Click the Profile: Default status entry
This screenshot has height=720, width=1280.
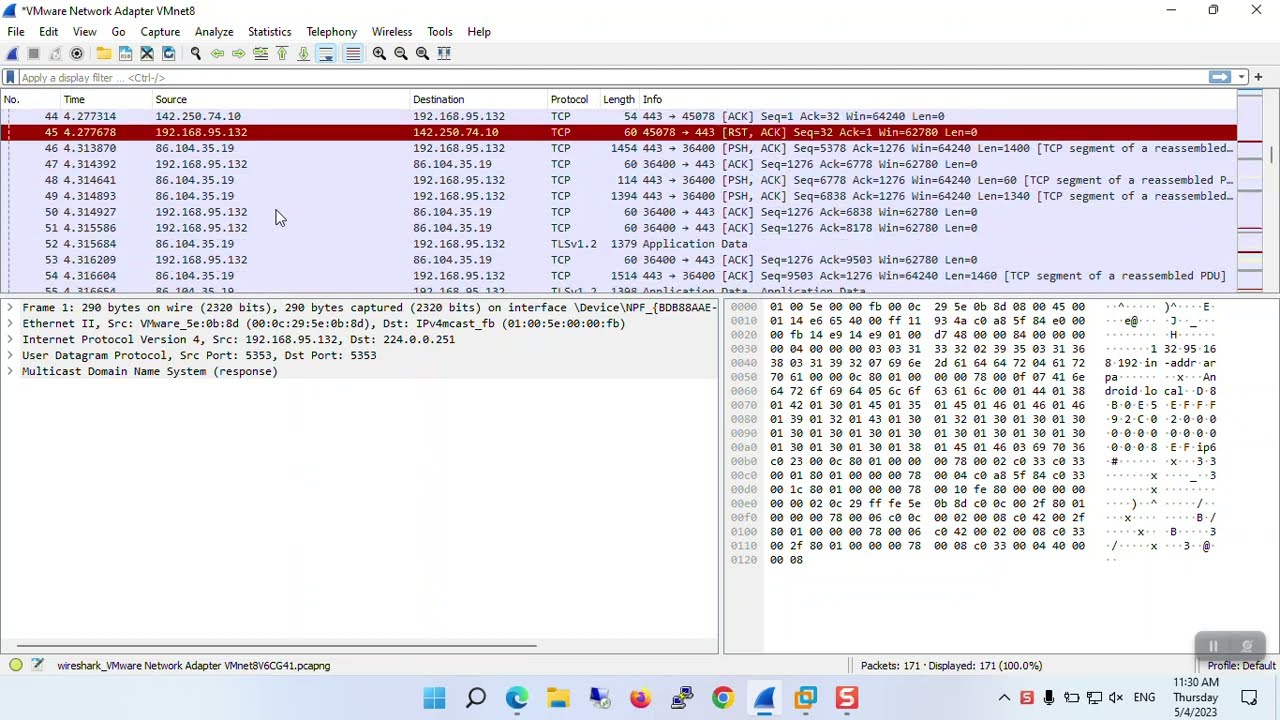click(1241, 666)
